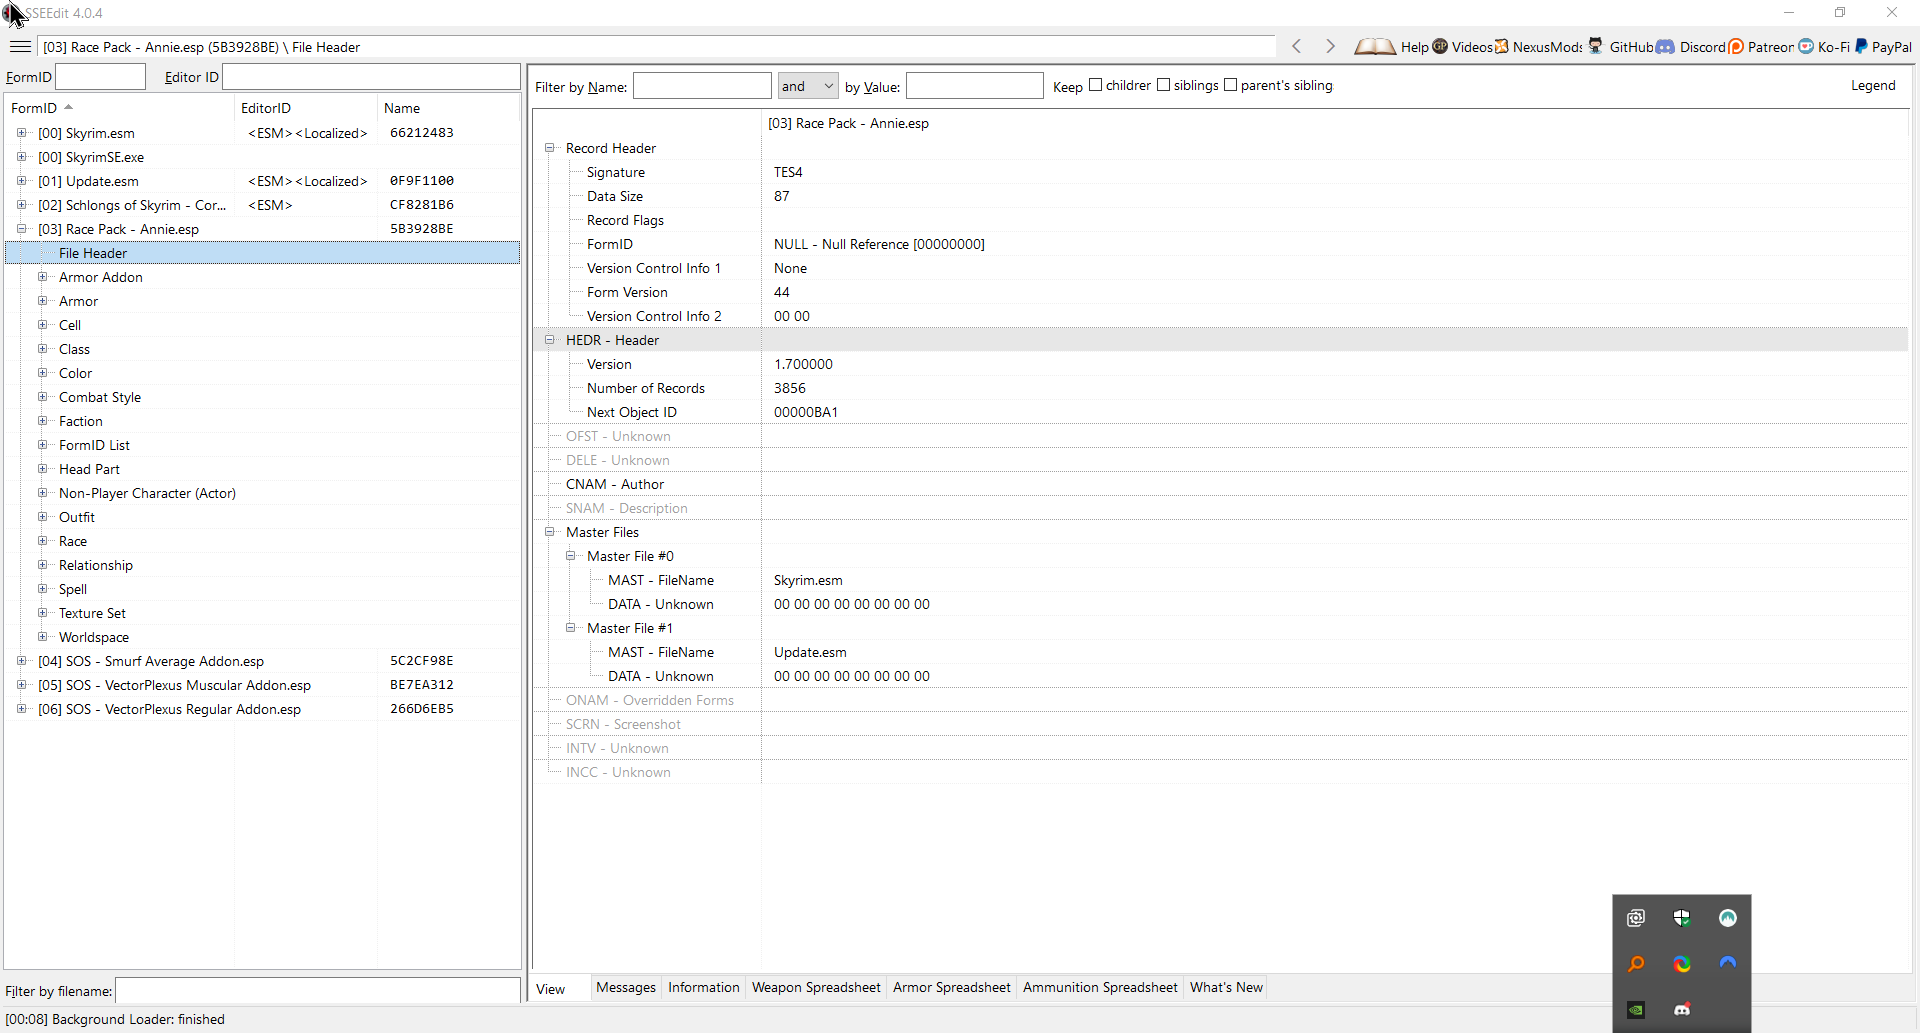Focus the Filter by filename field
The image size is (1920, 1033).
(318, 991)
